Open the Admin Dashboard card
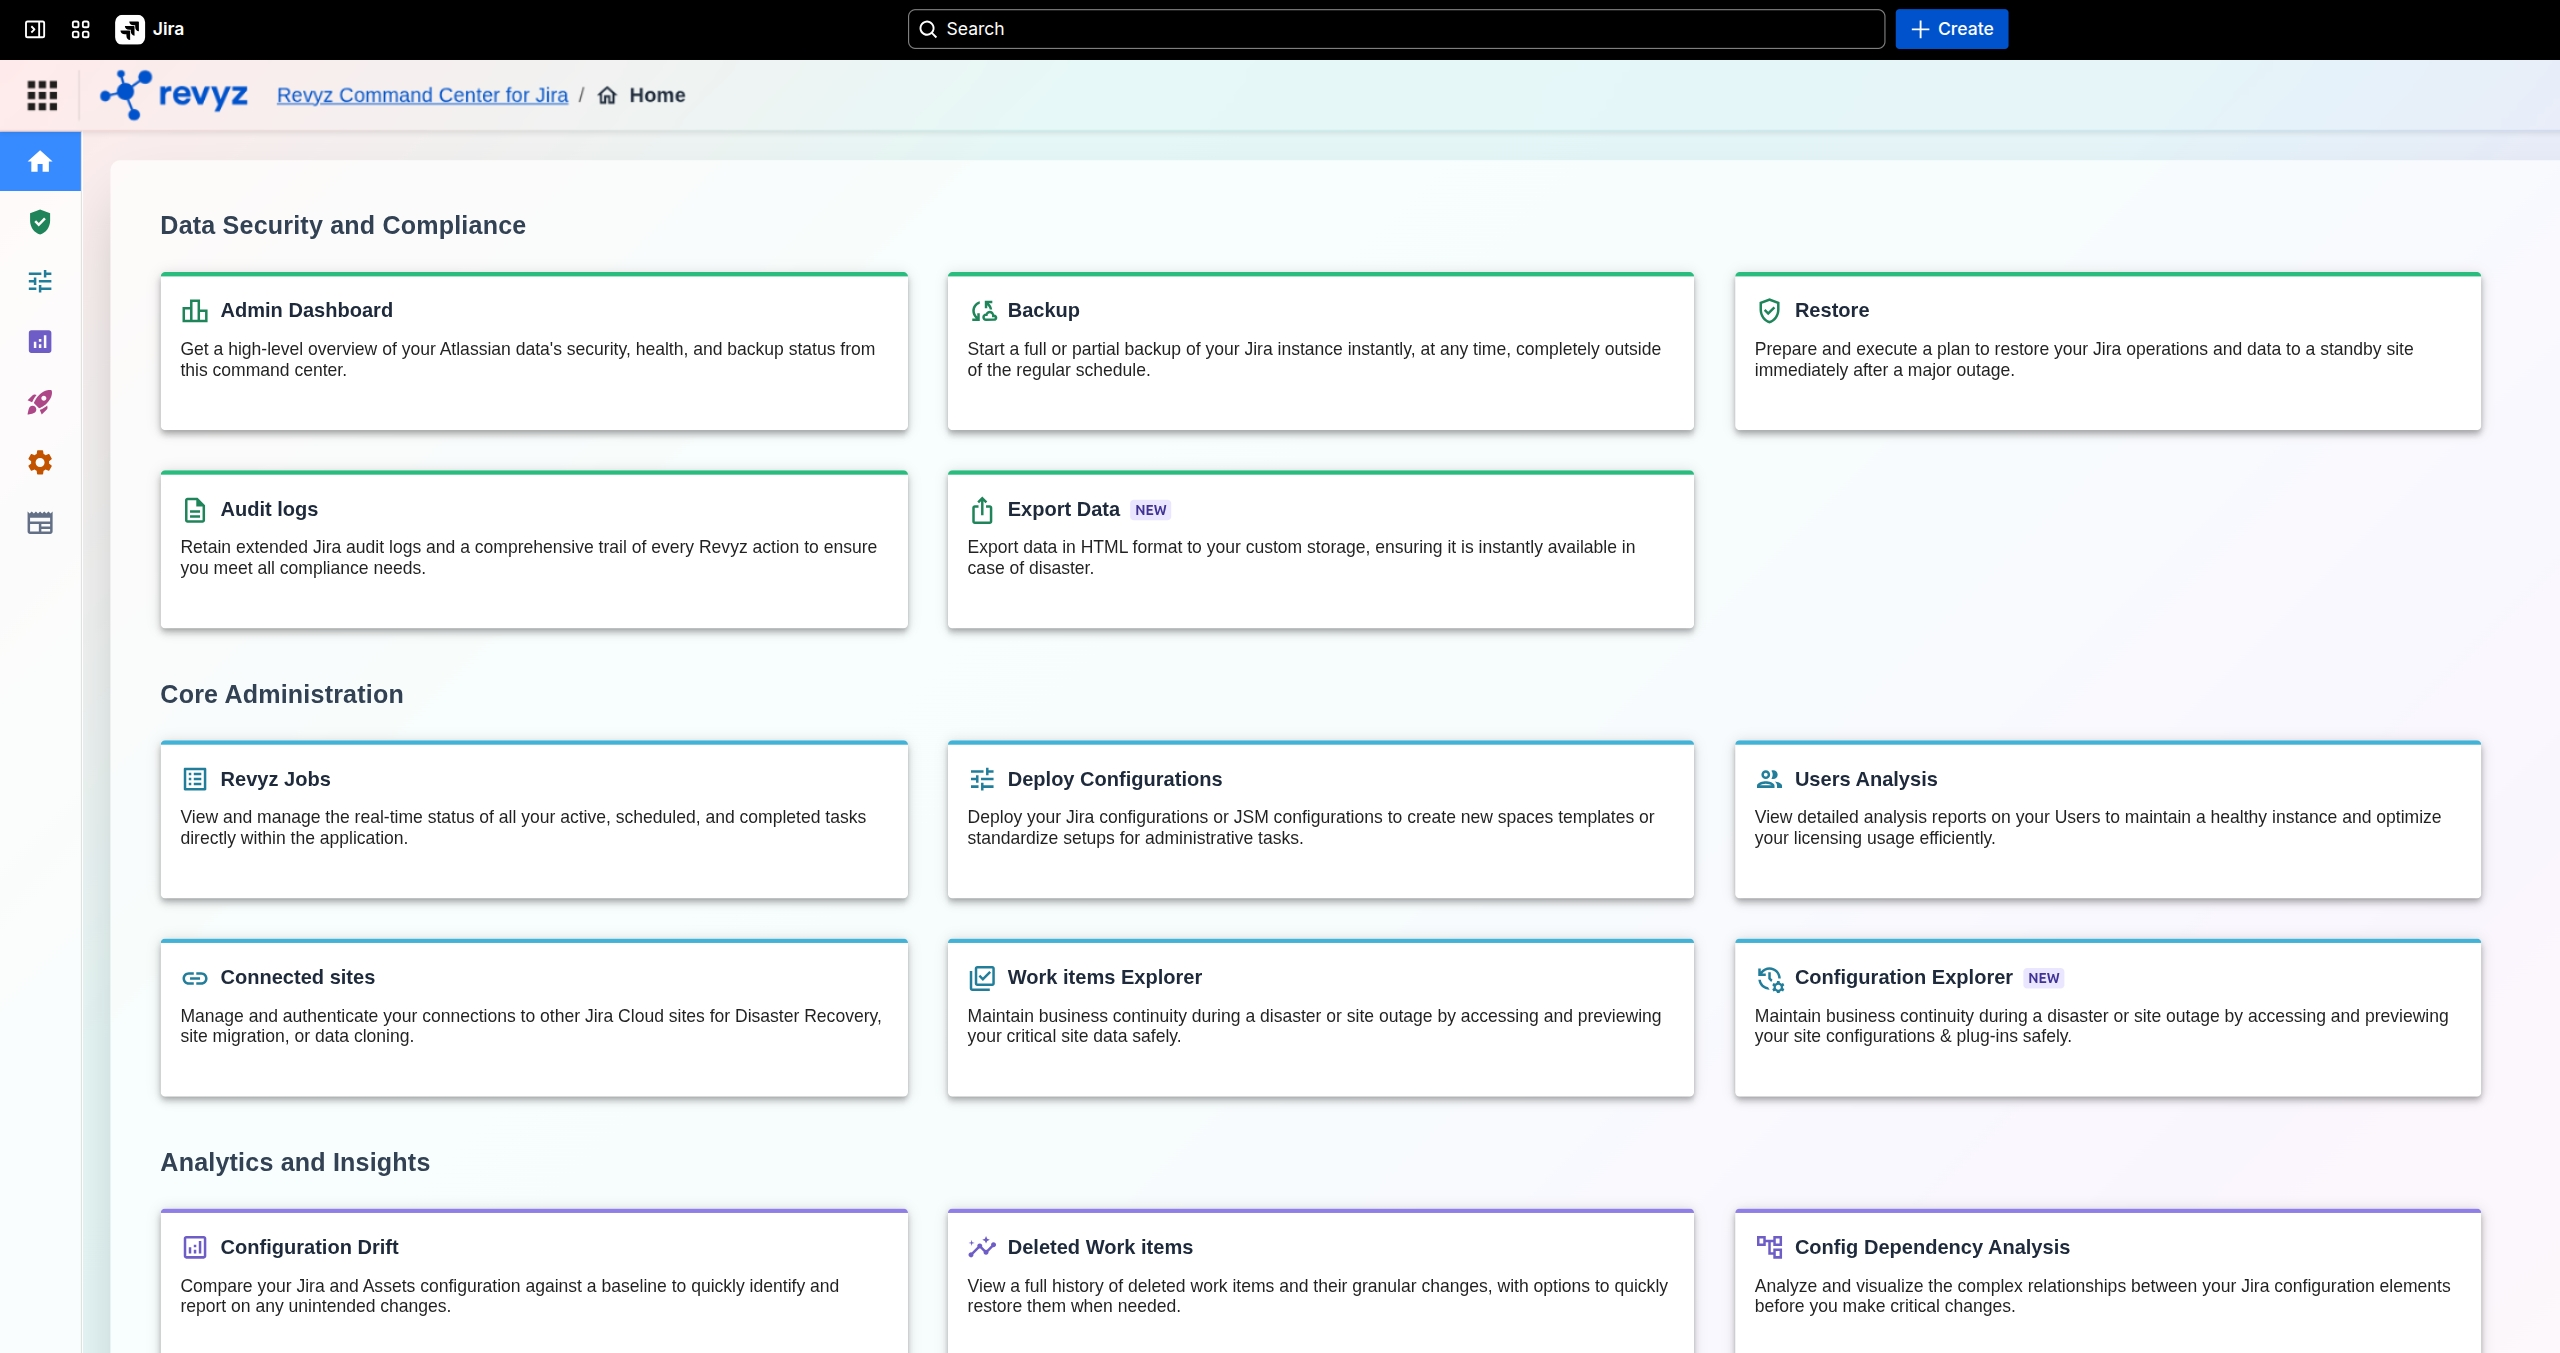 tap(534, 350)
